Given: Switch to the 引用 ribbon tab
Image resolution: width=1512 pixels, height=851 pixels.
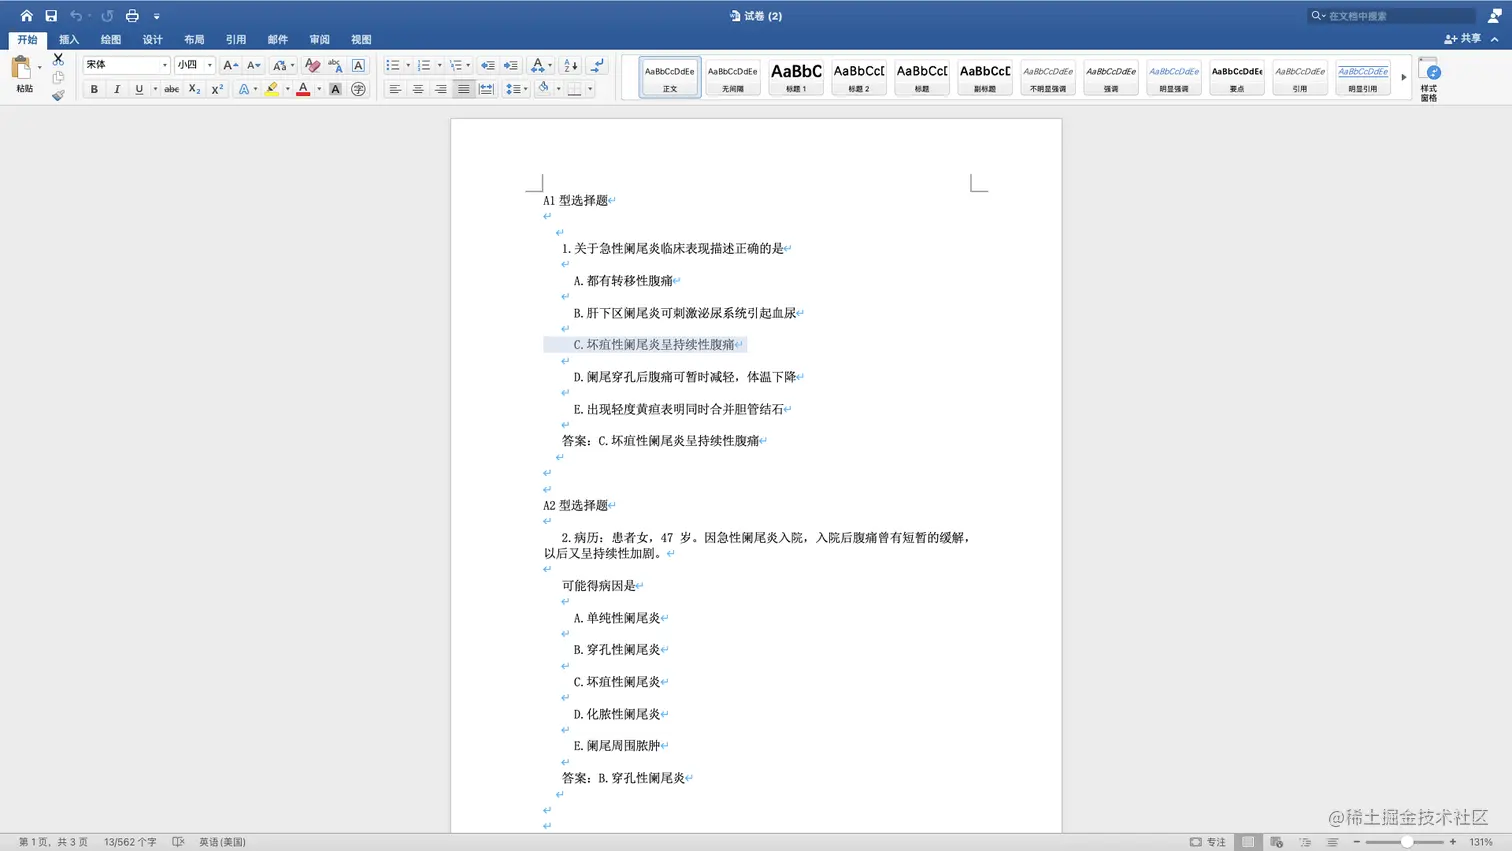Looking at the screenshot, I should [236, 40].
